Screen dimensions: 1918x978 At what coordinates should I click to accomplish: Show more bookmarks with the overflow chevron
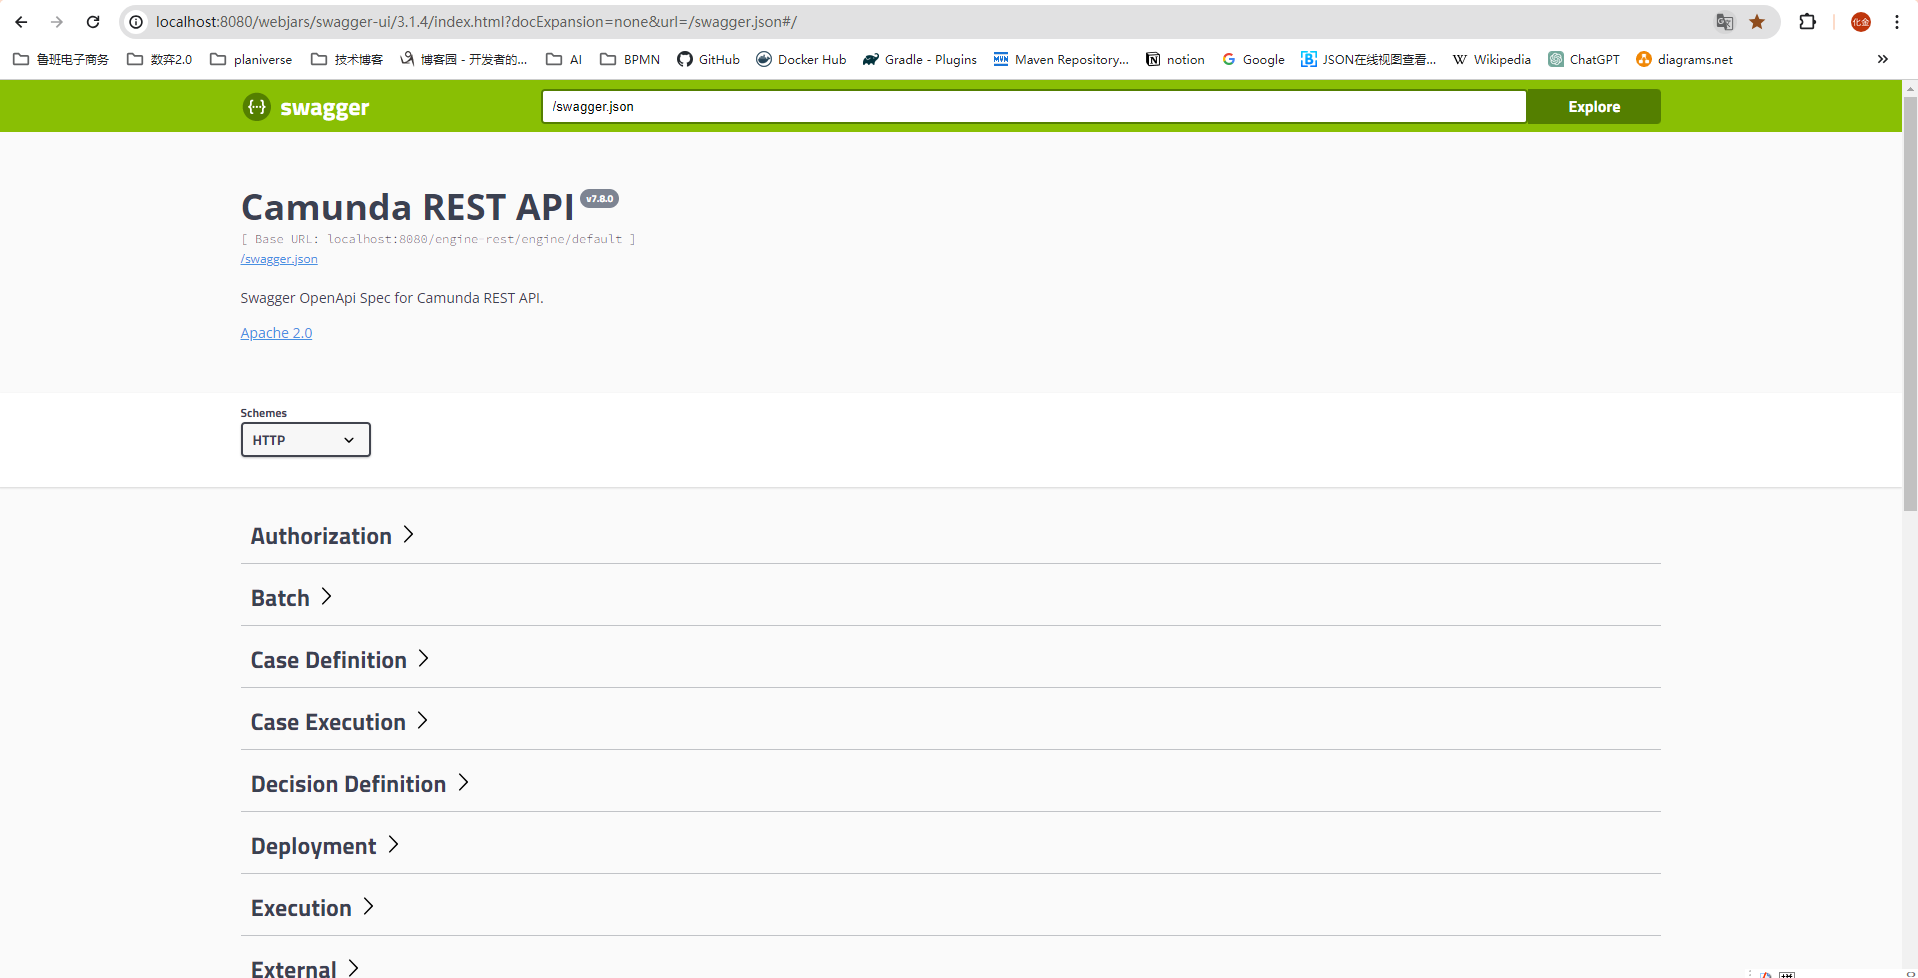pos(1883,59)
